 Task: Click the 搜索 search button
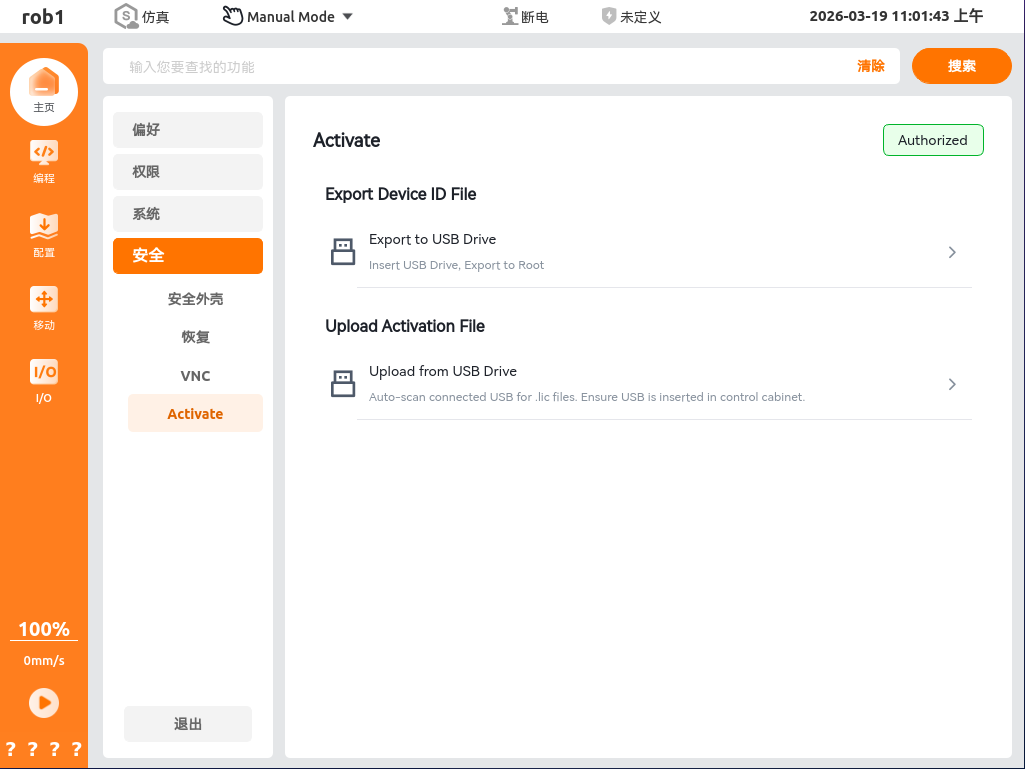[x=961, y=66]
